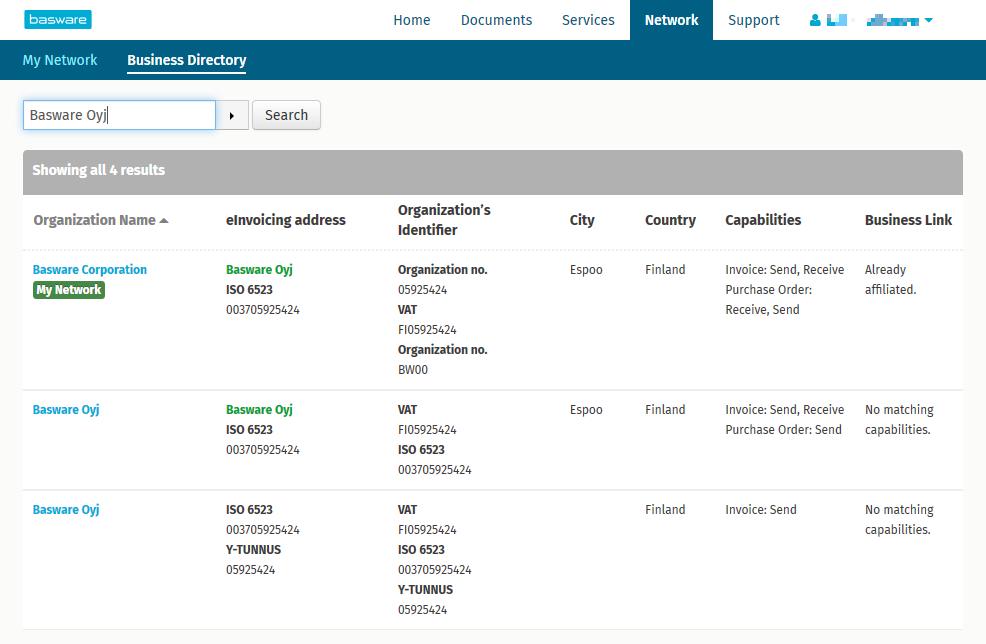The height and width of the screenshot is (644, 986).
Task: Open Basware Oyj link with Y-TUNNUS address
Action: click(x=66, y=509)
